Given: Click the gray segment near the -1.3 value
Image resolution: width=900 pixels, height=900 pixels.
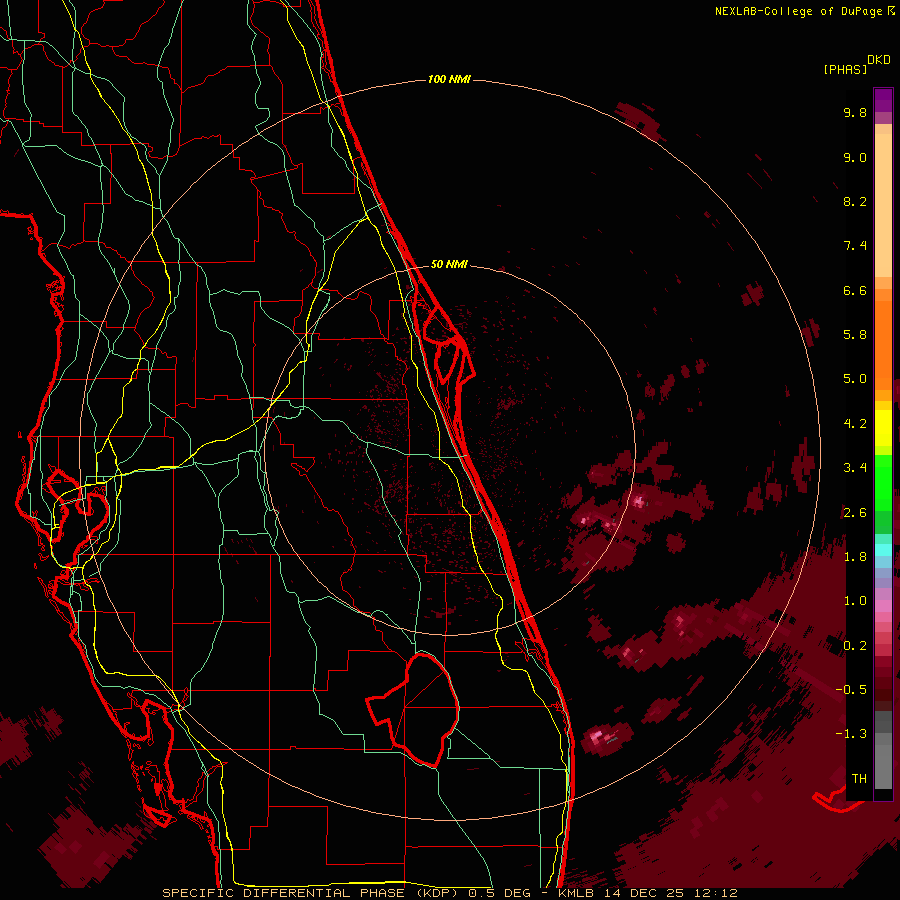Looking at the screenshot, I should tap(883, 735).
